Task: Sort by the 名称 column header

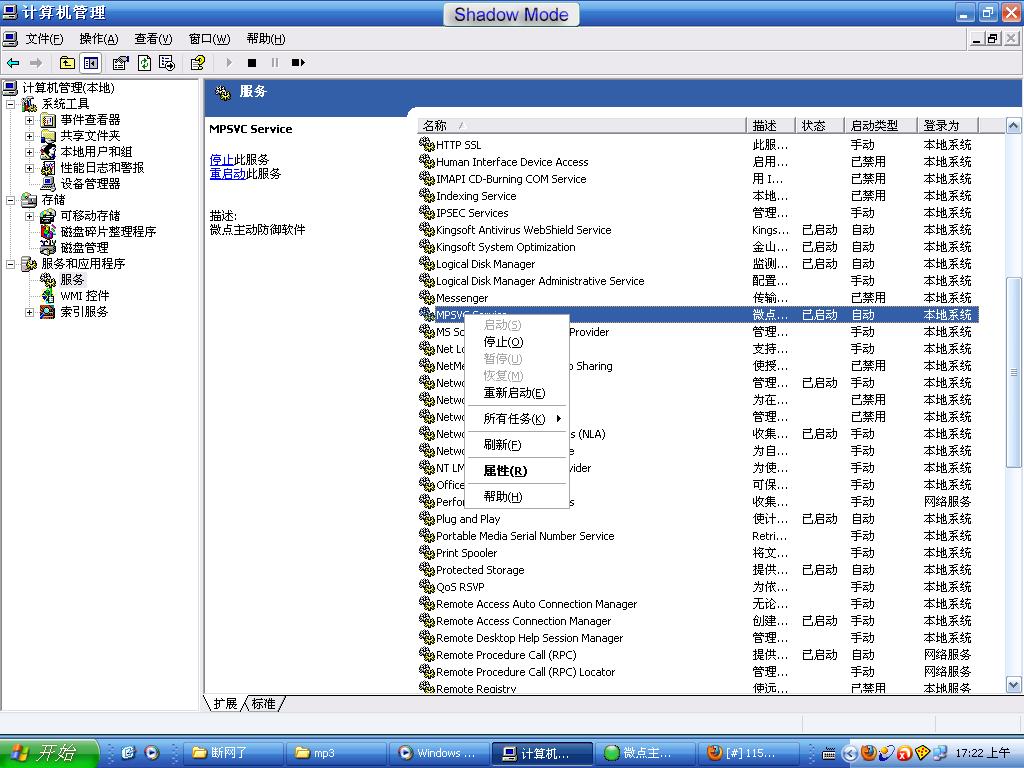Action: [581, 125]
